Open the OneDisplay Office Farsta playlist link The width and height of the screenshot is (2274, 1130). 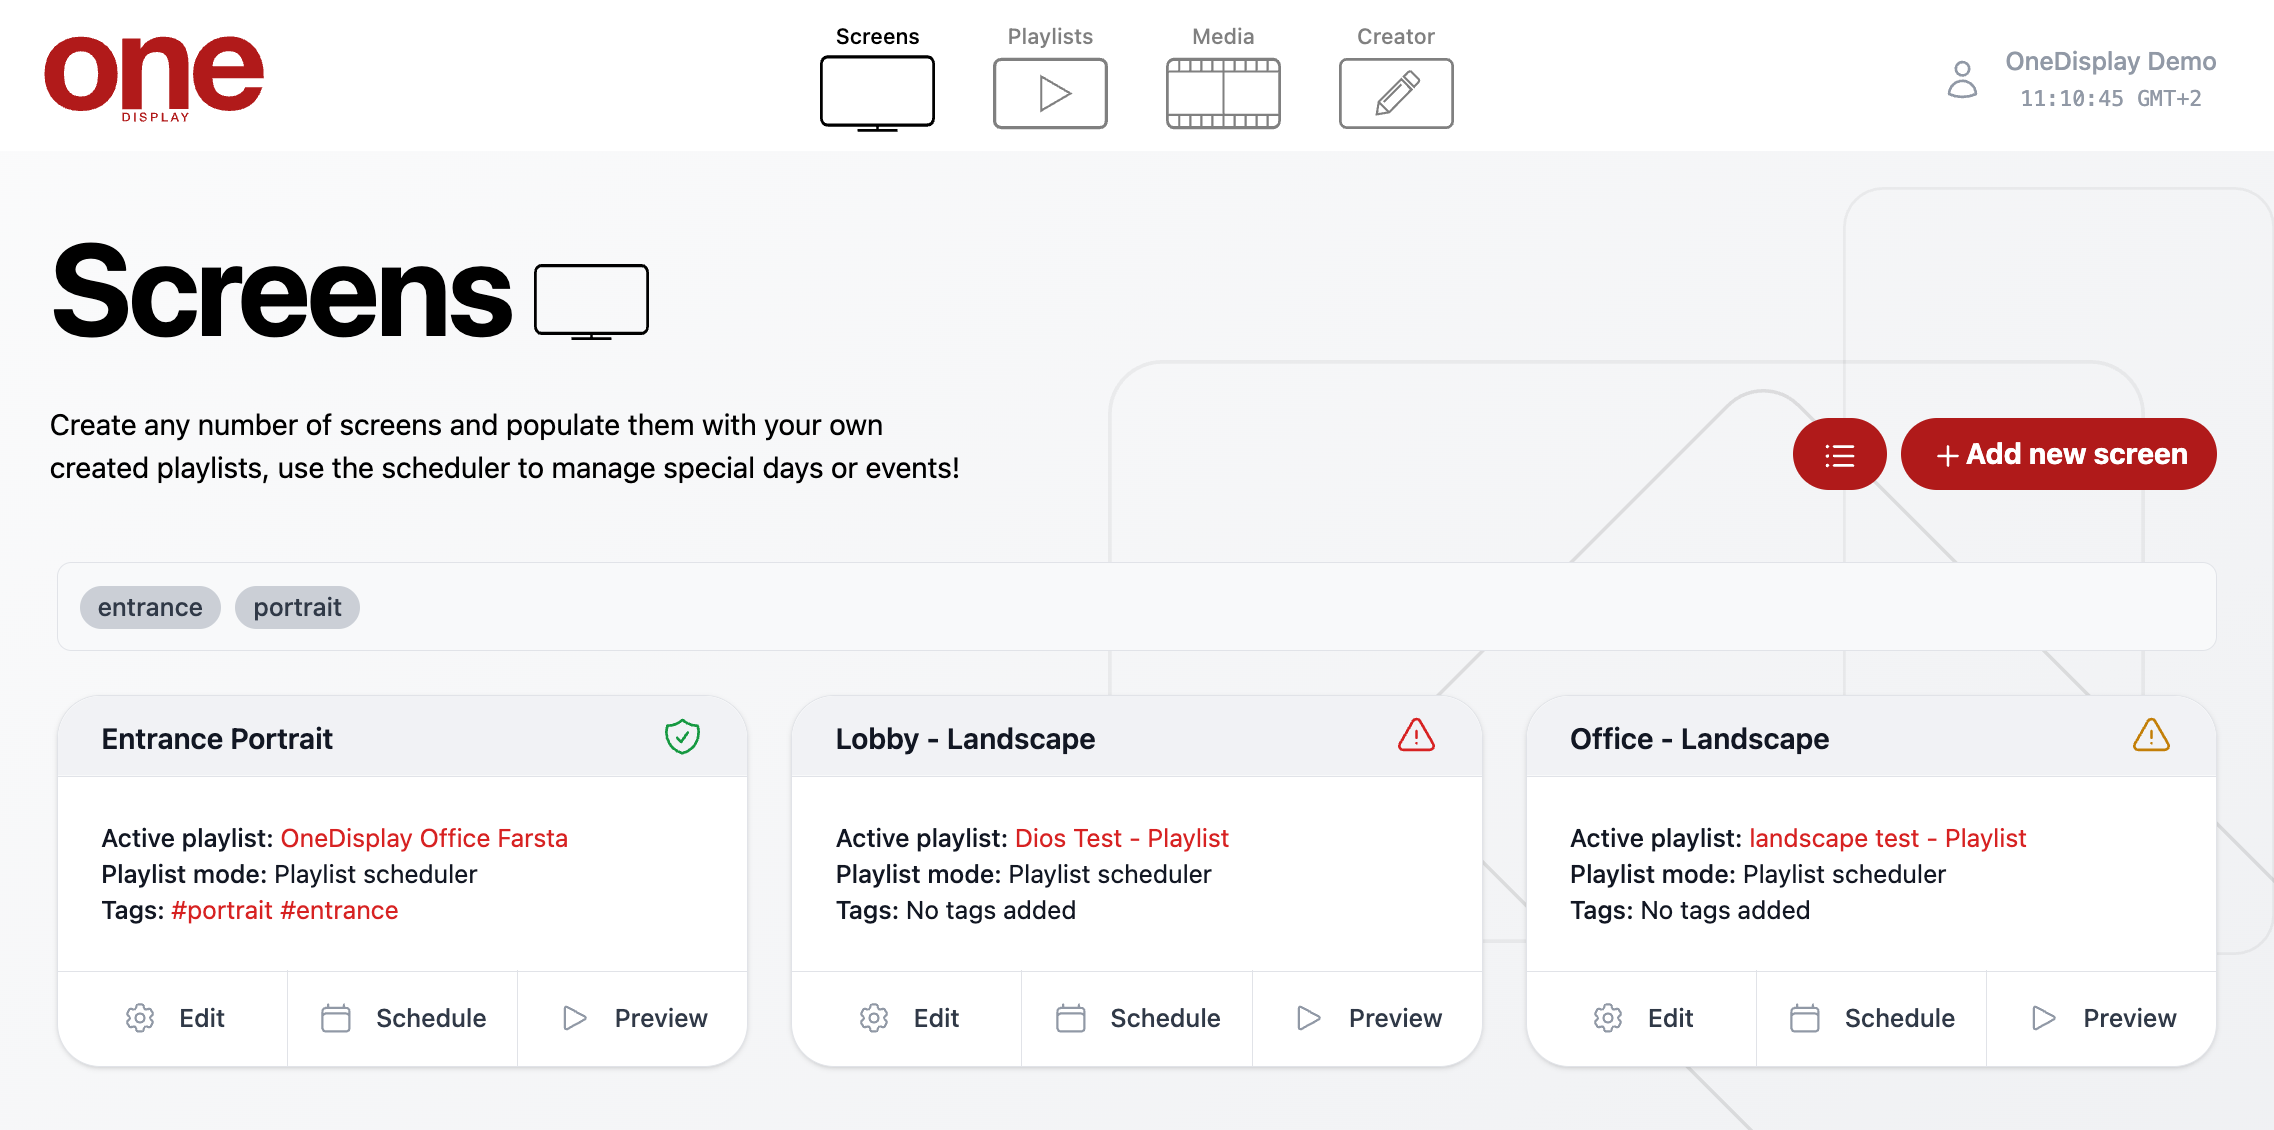click(x=424, y=838)
